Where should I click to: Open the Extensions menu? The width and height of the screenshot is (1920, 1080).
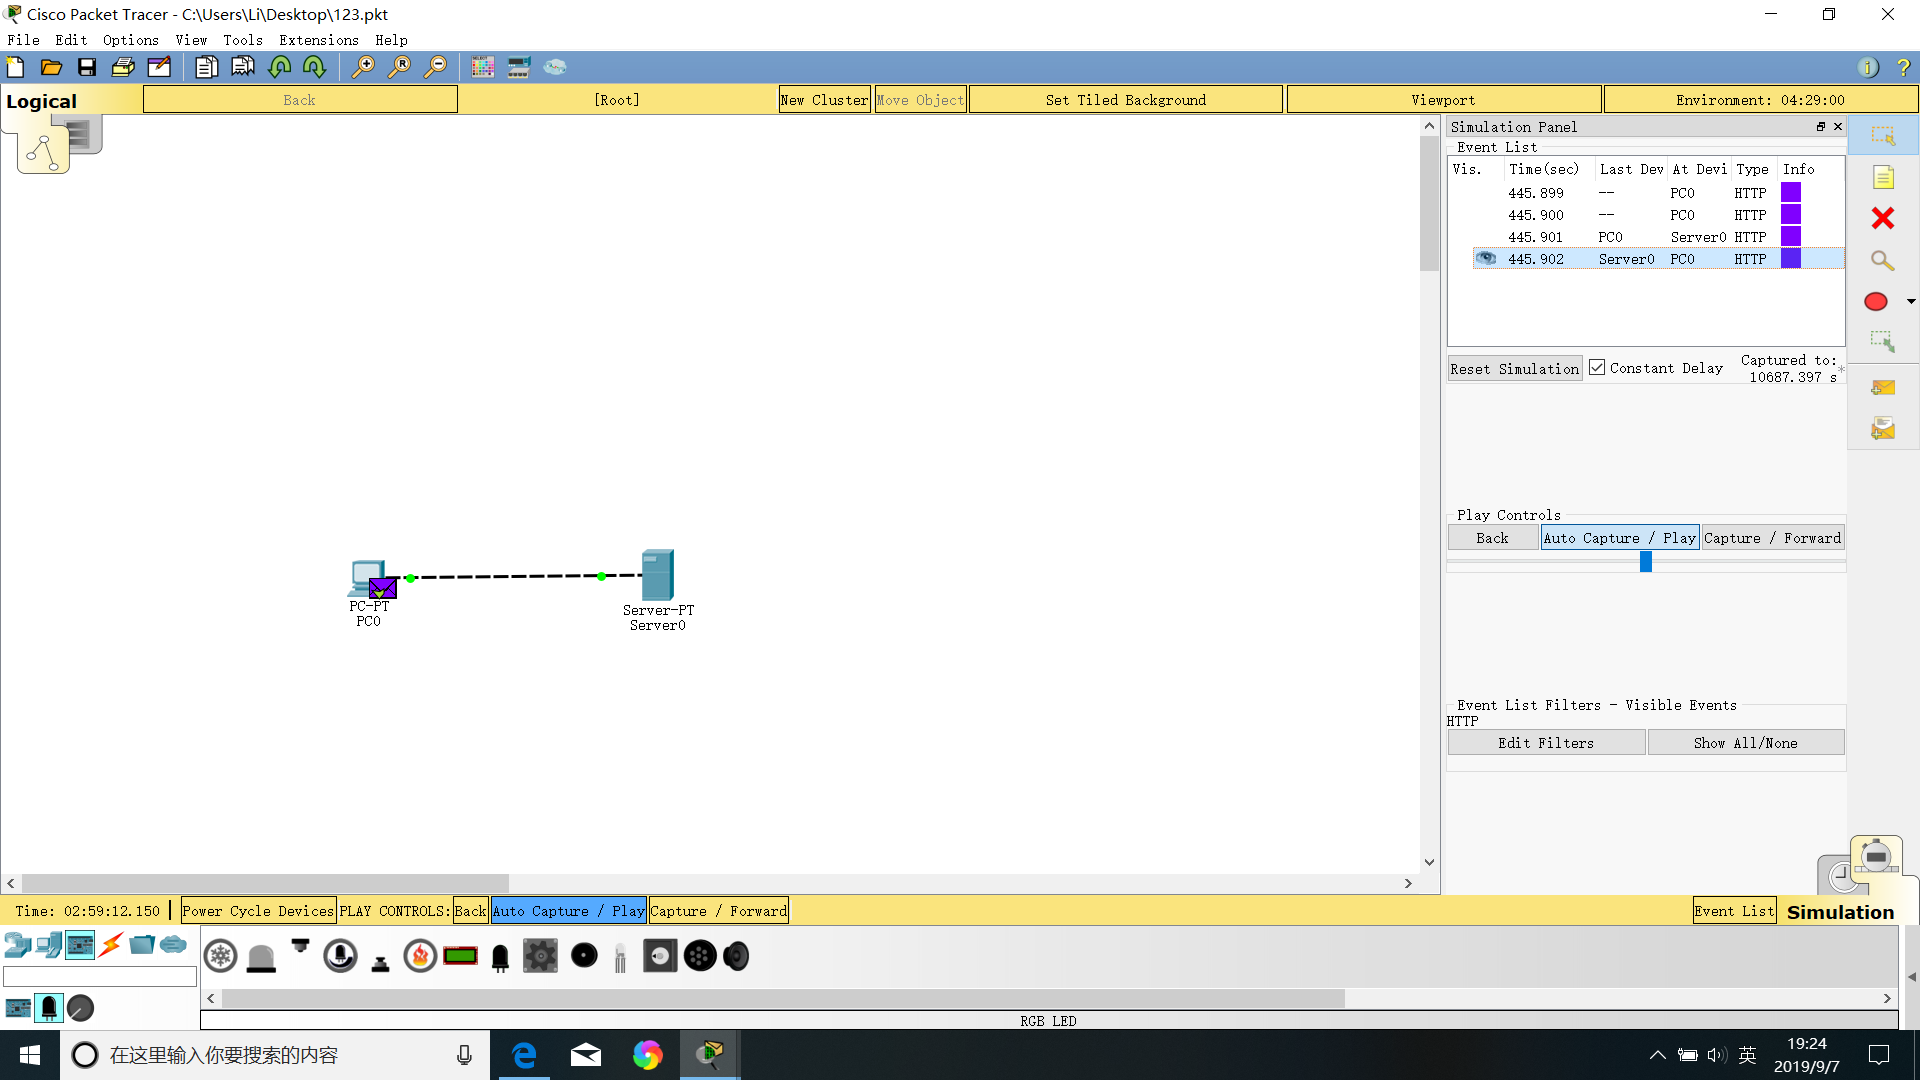coord(318,40)
